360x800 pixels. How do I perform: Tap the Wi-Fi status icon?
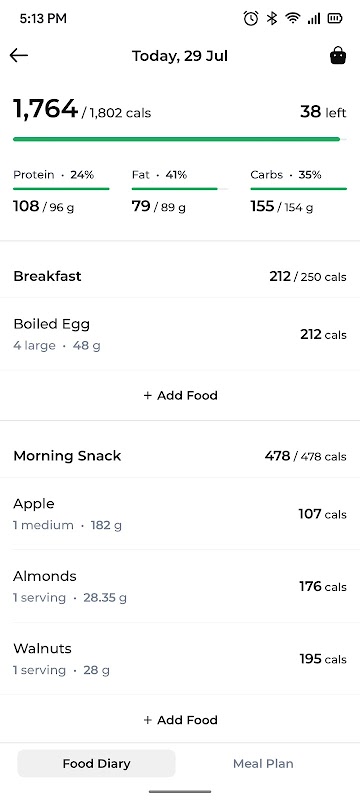293,19
